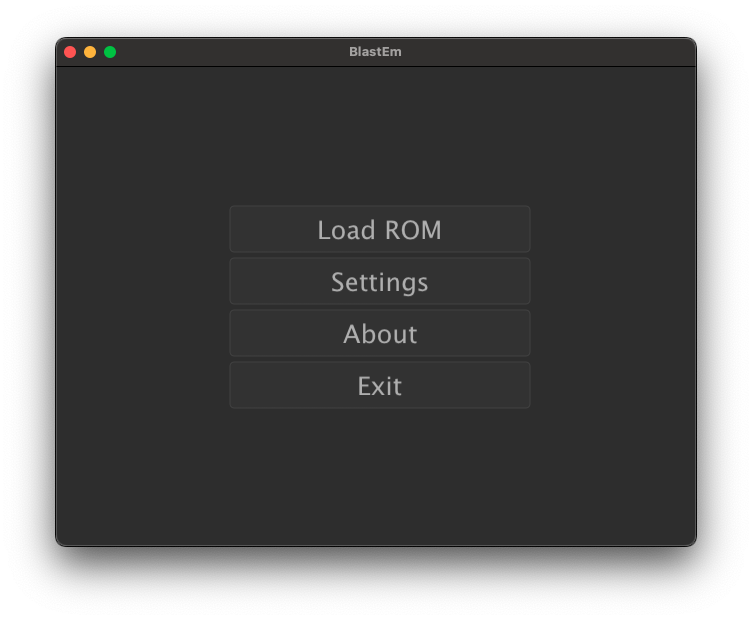
Task: Show the About screen
Action: coord(379,333)
